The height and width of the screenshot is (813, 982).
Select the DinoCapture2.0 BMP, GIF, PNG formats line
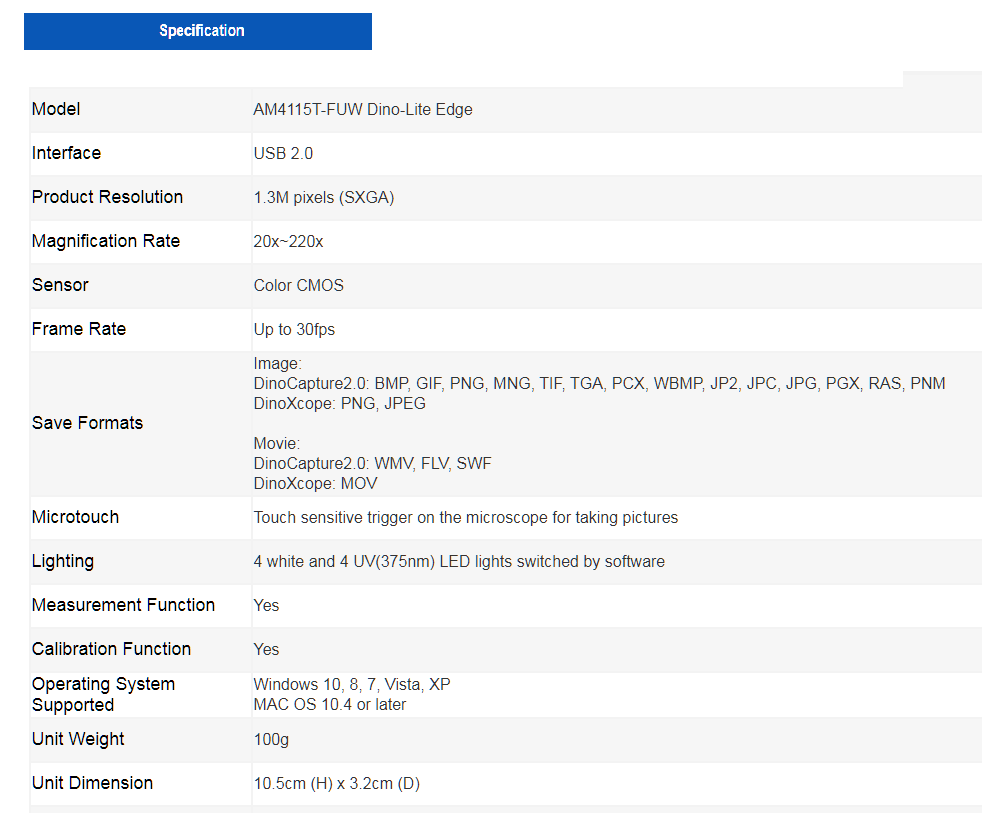tap(599, 383)
